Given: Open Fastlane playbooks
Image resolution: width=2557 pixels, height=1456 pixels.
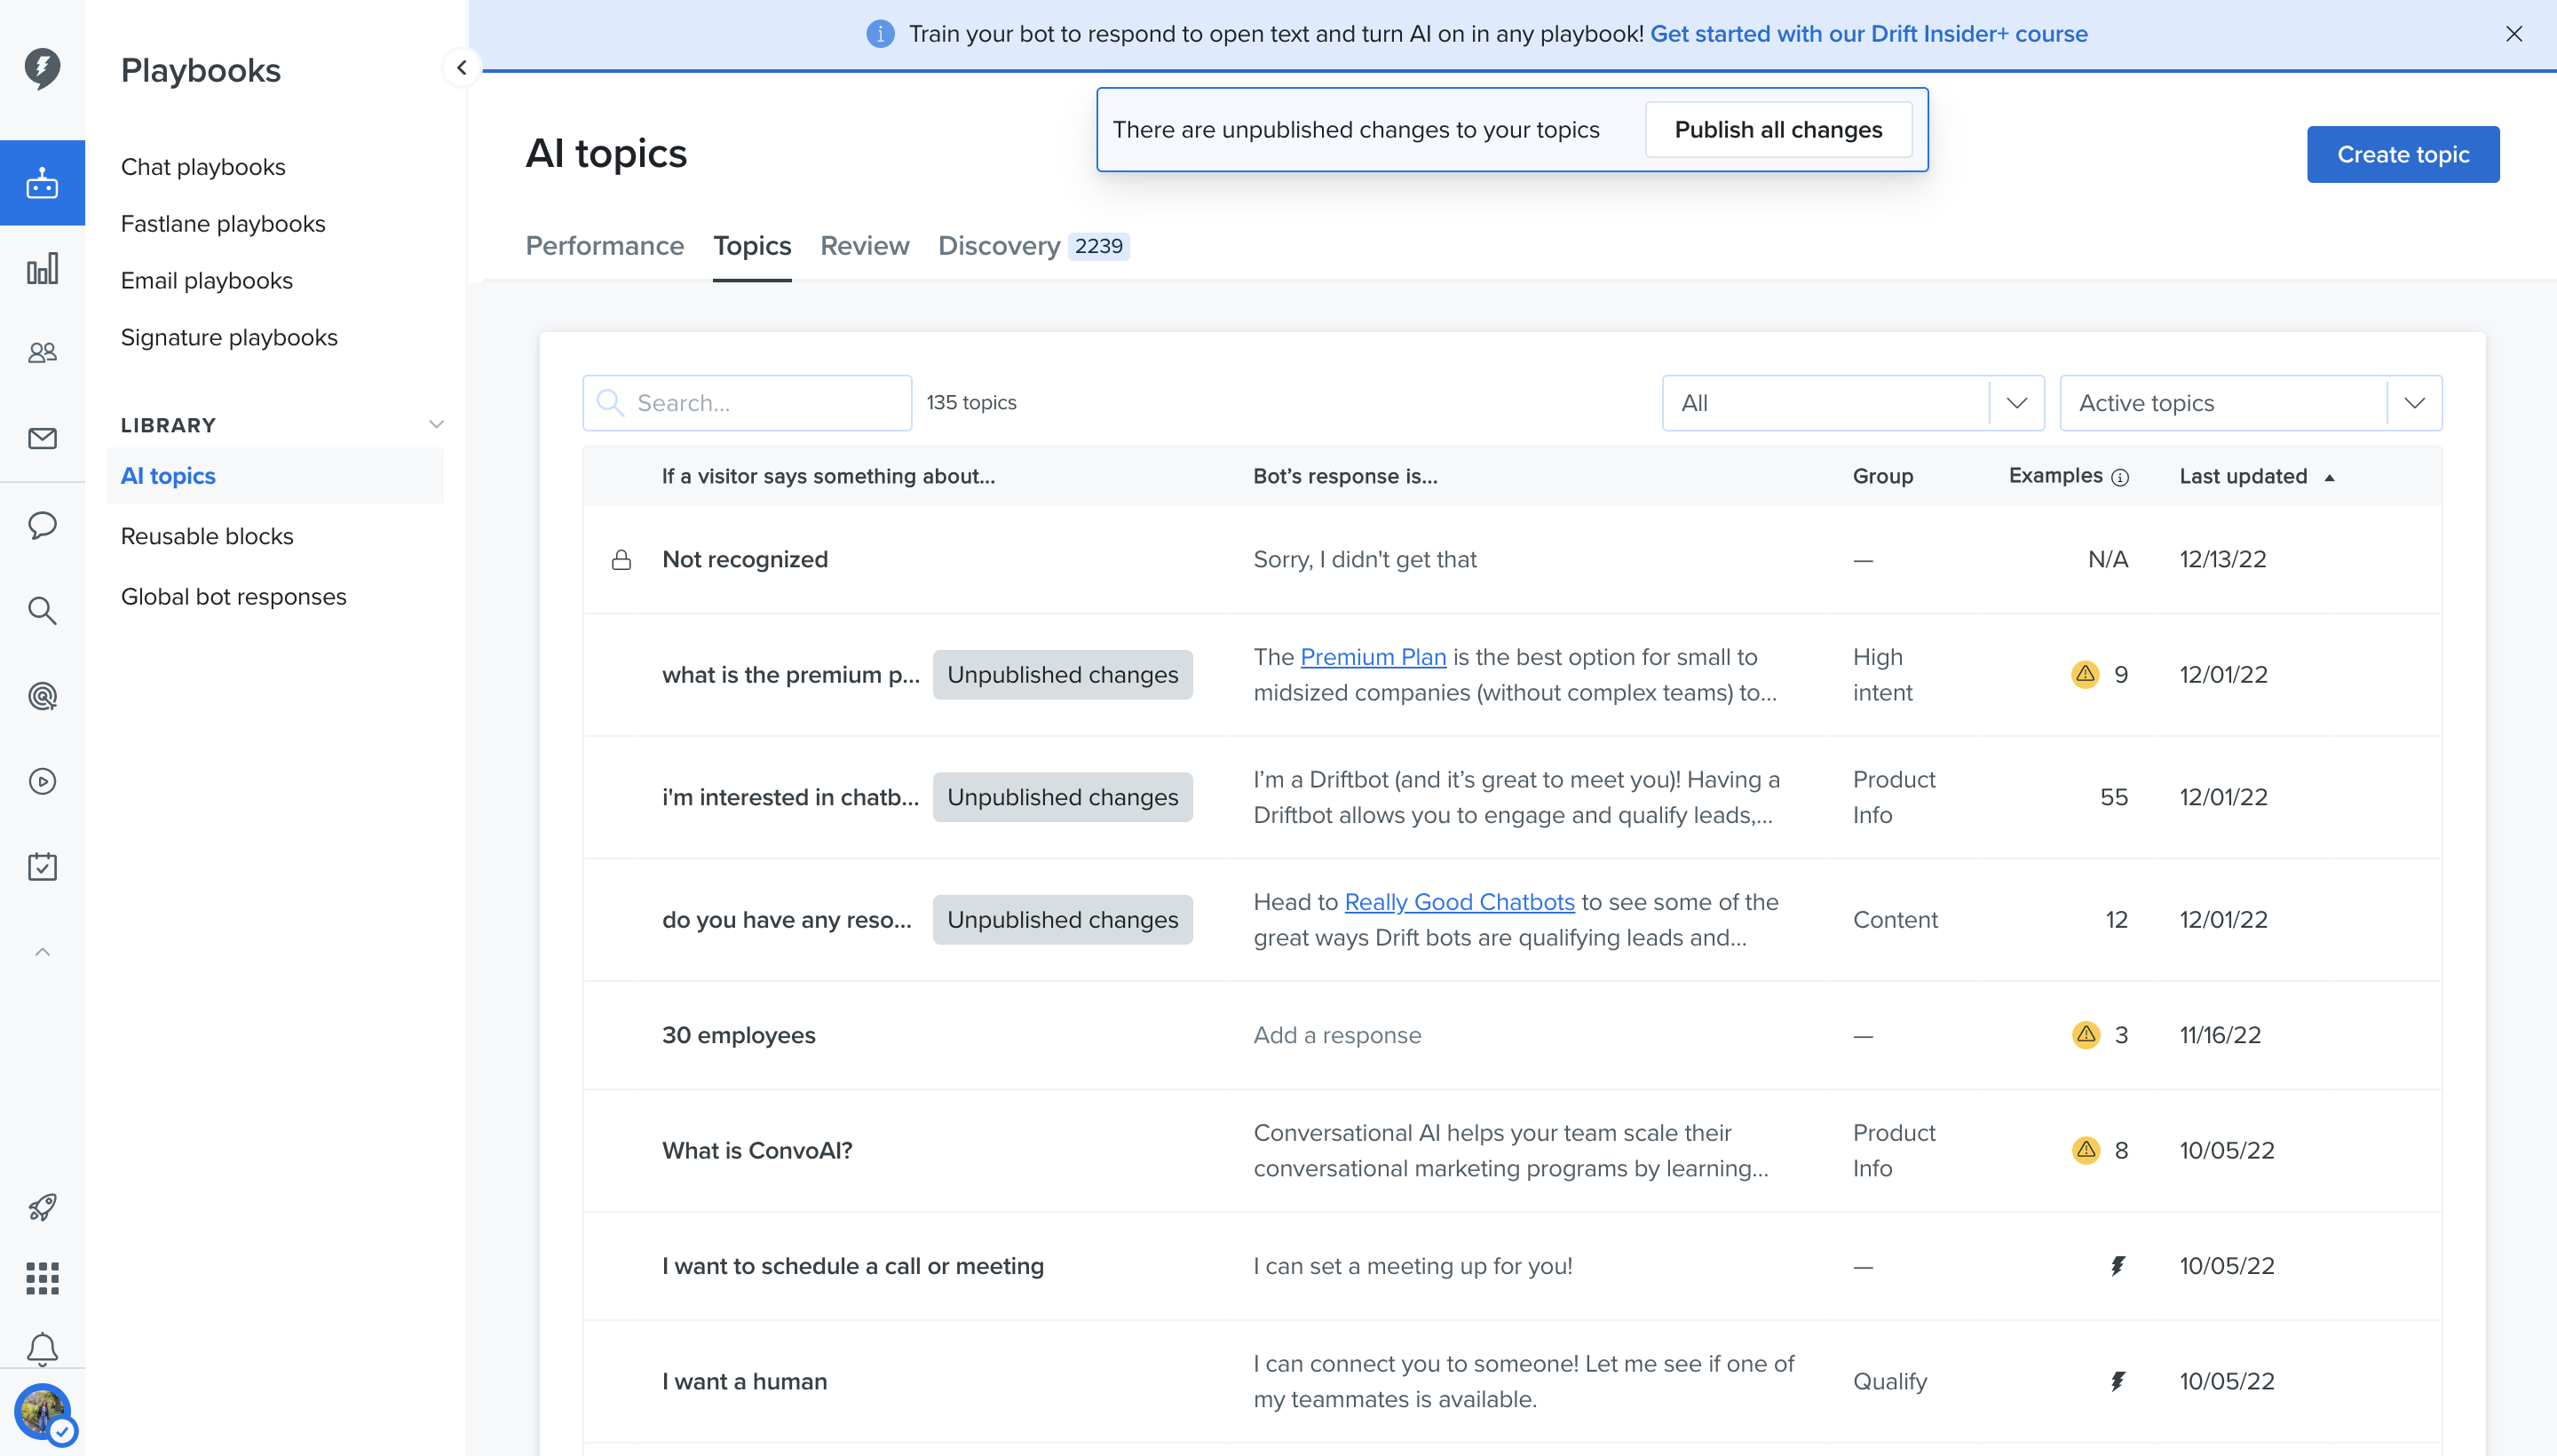Looking at the screenshot, I should (223, 224).
